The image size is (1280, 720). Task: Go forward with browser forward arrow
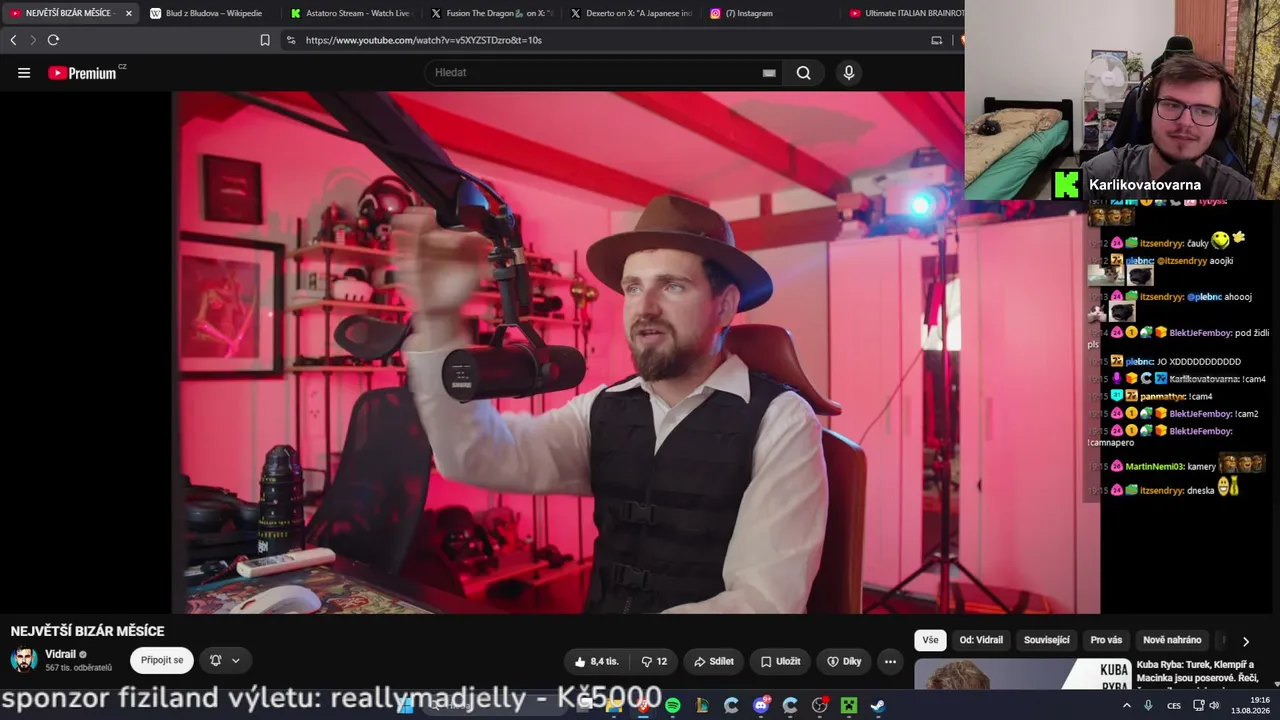33,40
